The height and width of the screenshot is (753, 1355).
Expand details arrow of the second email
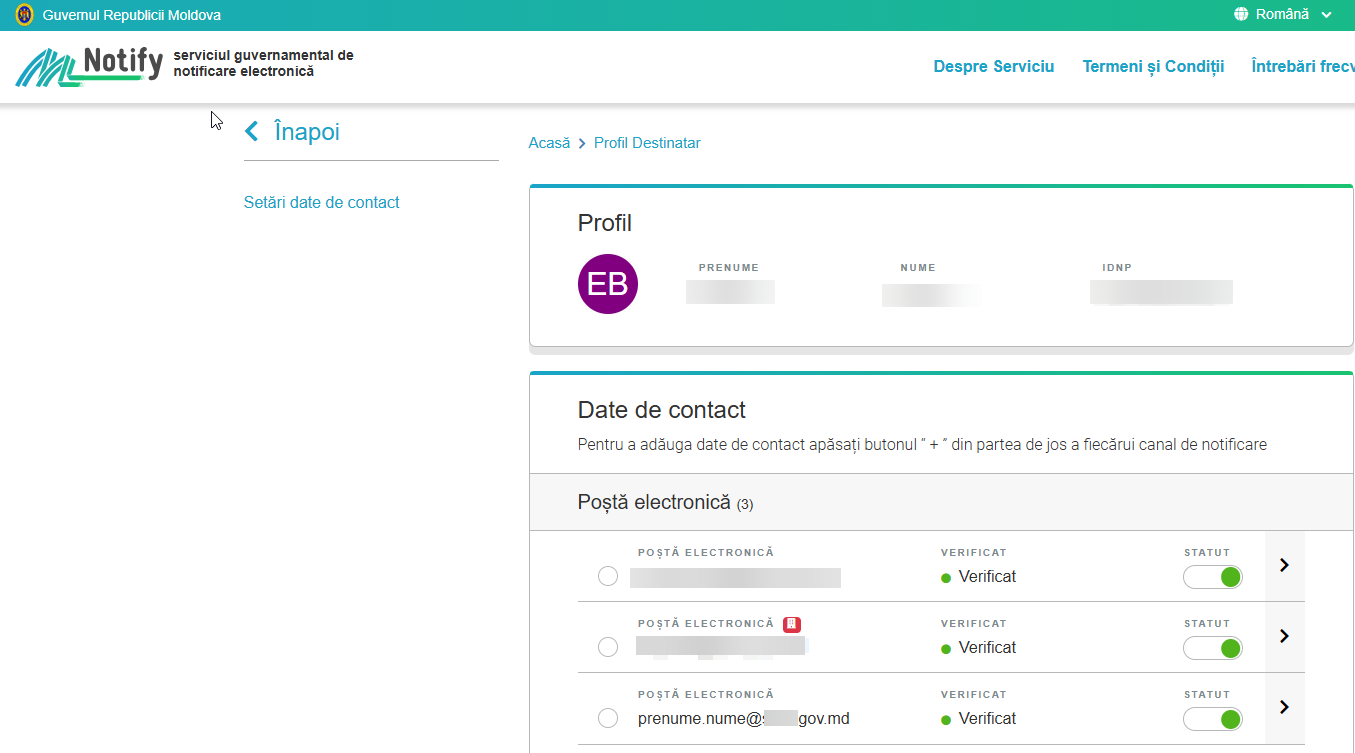tap(1285, 636)
